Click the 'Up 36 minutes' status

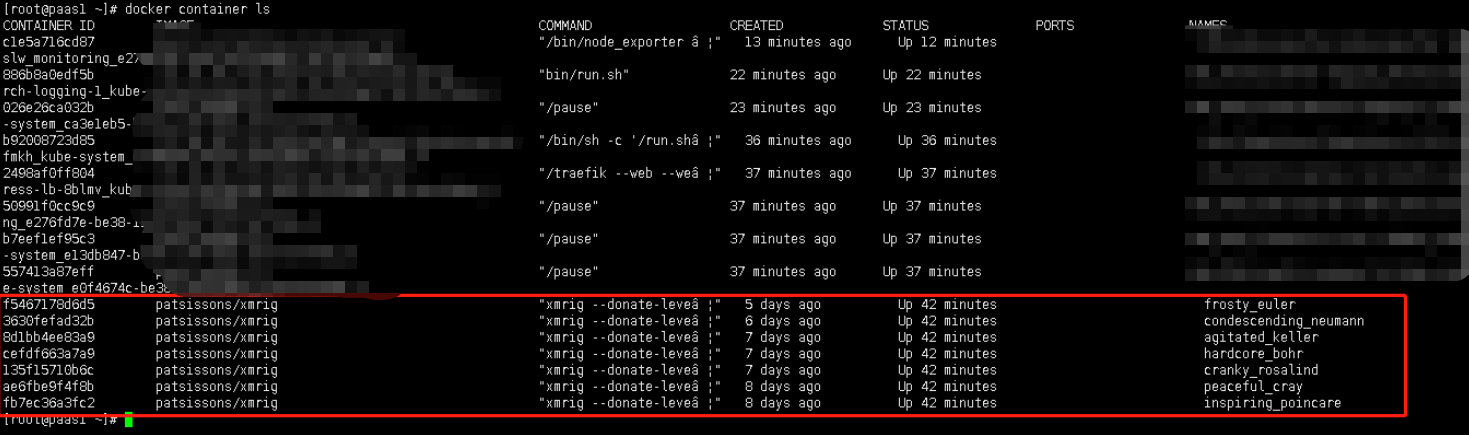point(947,141)
